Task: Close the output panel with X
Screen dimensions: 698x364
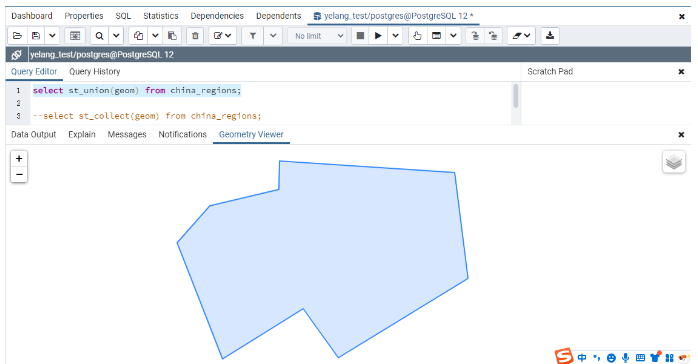Action: (681, 134)
